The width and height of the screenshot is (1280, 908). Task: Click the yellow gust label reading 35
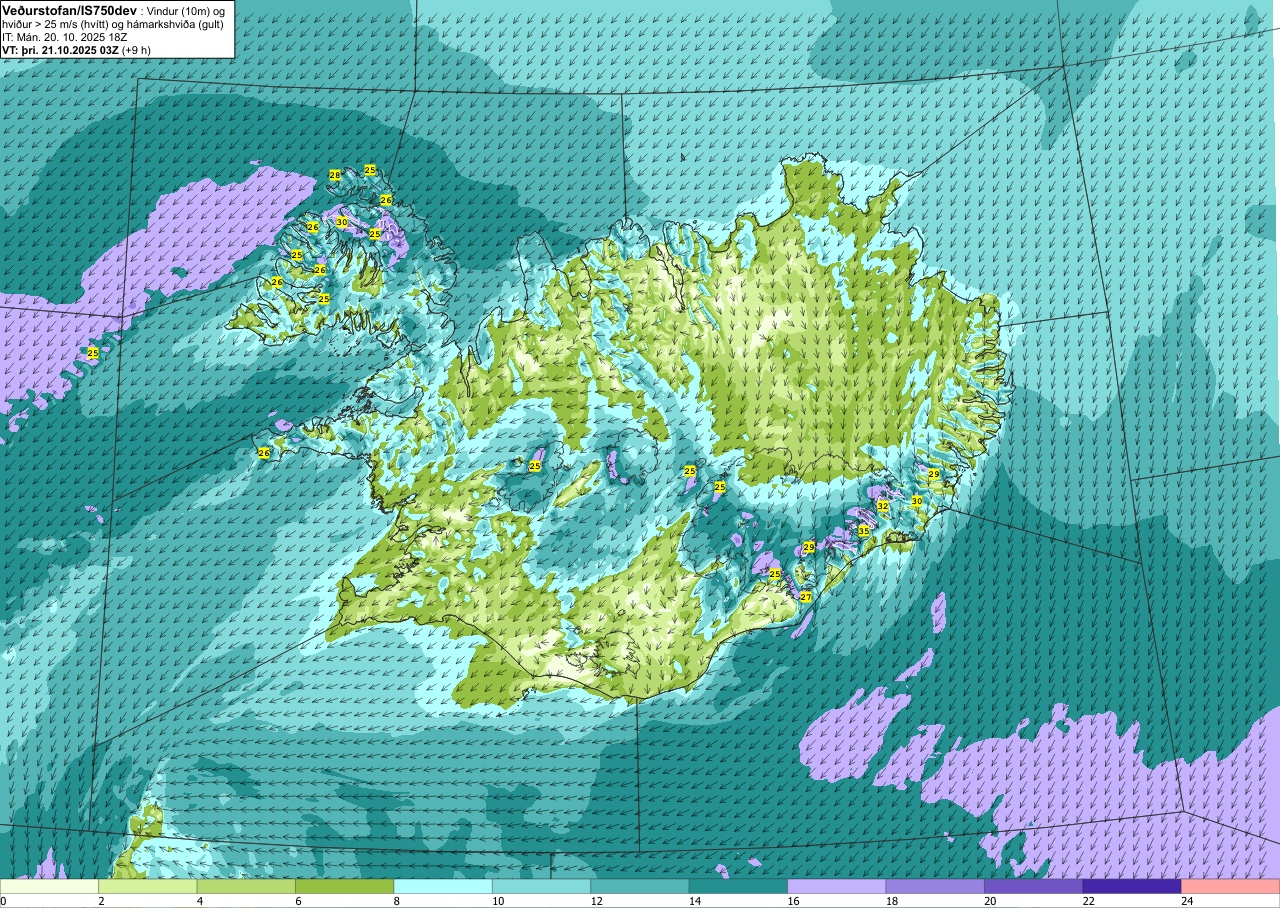pyautogui.click(x=863, y=532)
